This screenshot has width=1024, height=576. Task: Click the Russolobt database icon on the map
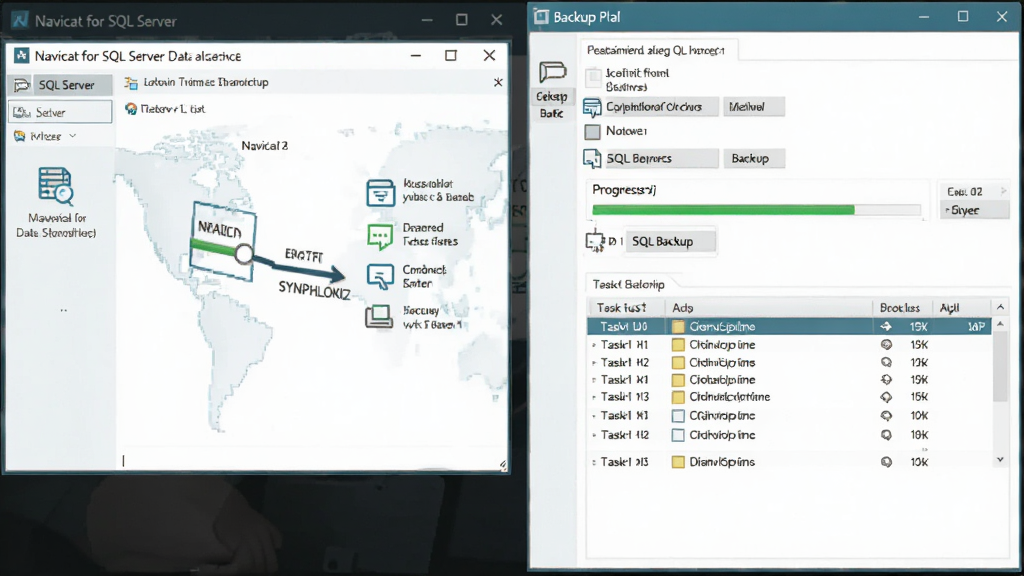(381, 193)
